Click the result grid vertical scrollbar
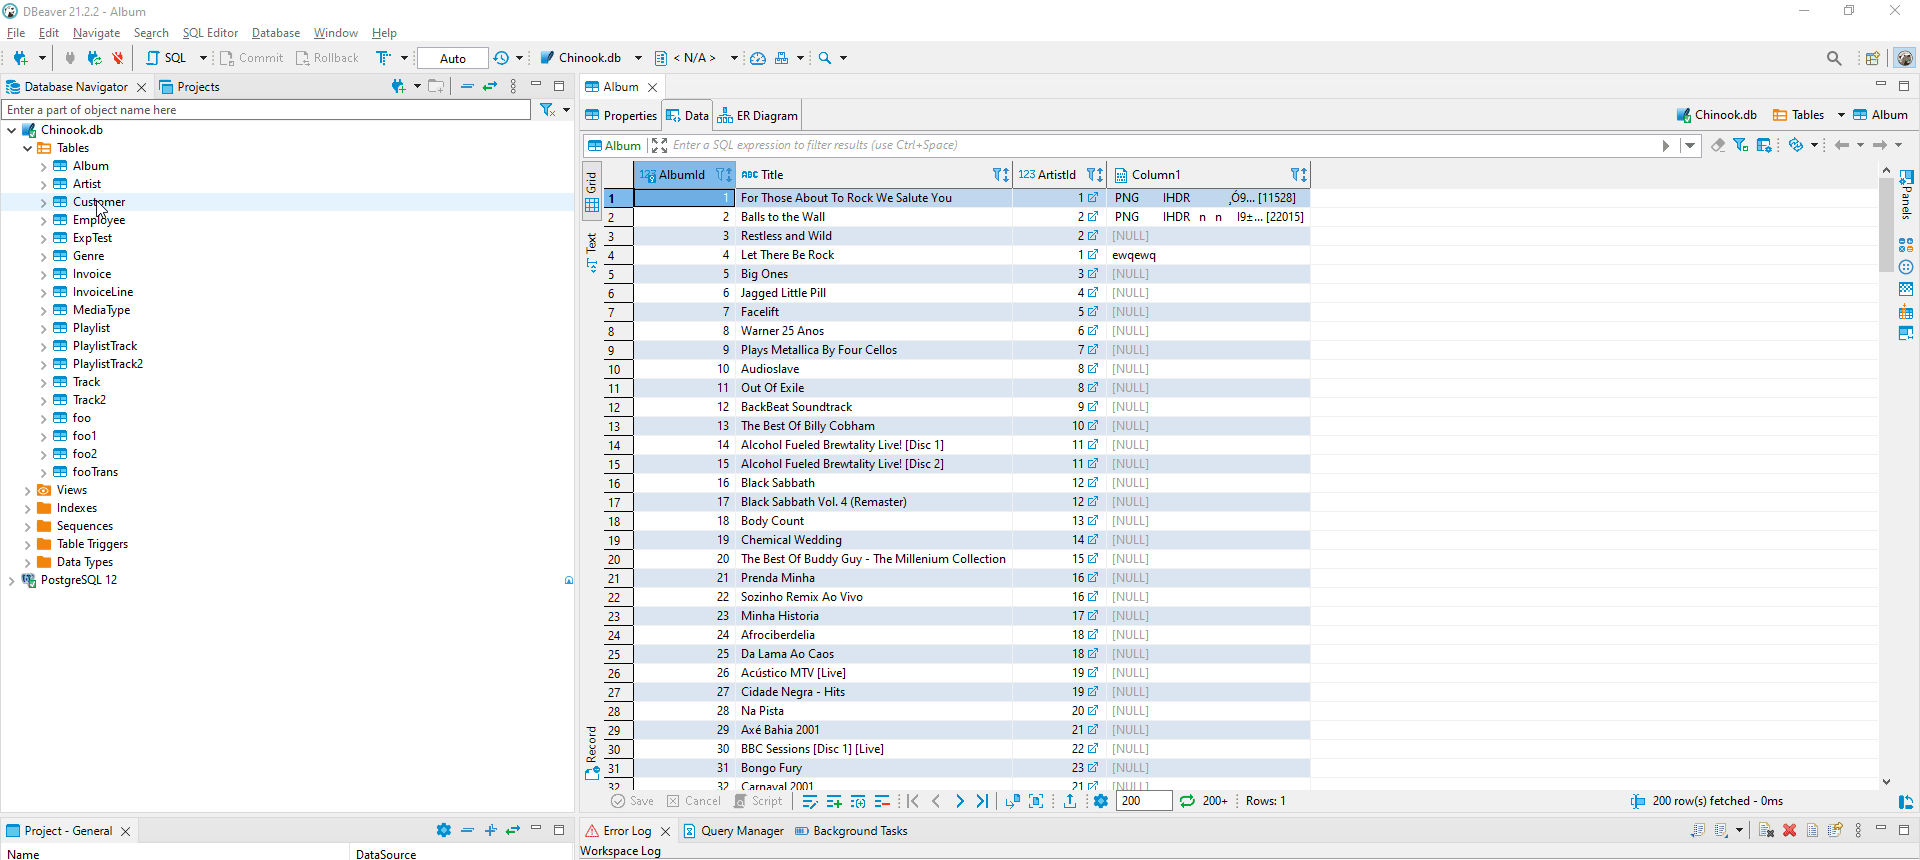The height and width of the screenshot is (860, 1920). click(x=1886, y=226)
